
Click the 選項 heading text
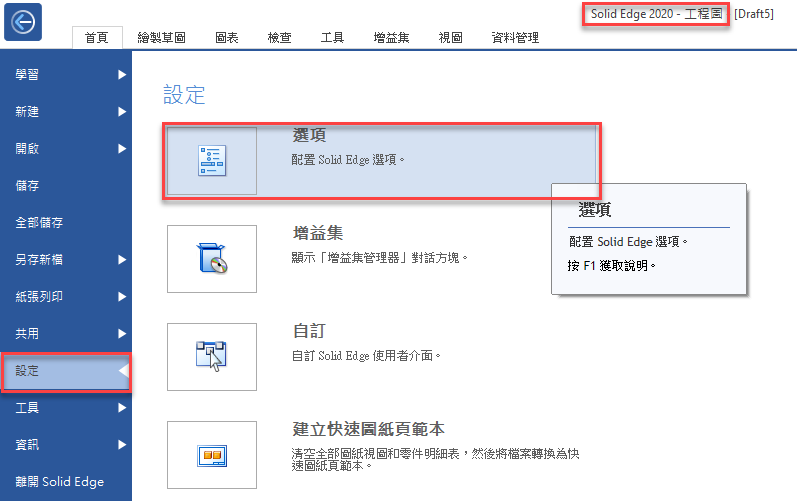[310, 135]
